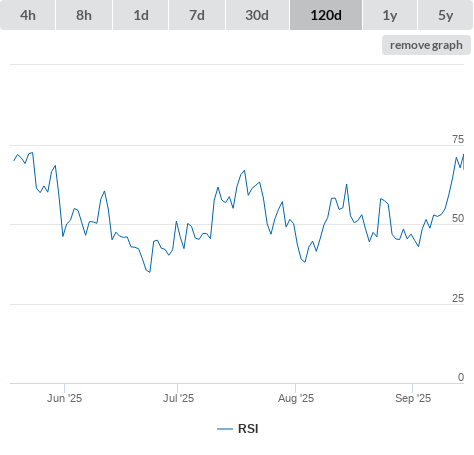The width and height of the screenshot is (474, 455).
Task: Click the Jul '25 axis label
Action: click(x=178, y=398)
